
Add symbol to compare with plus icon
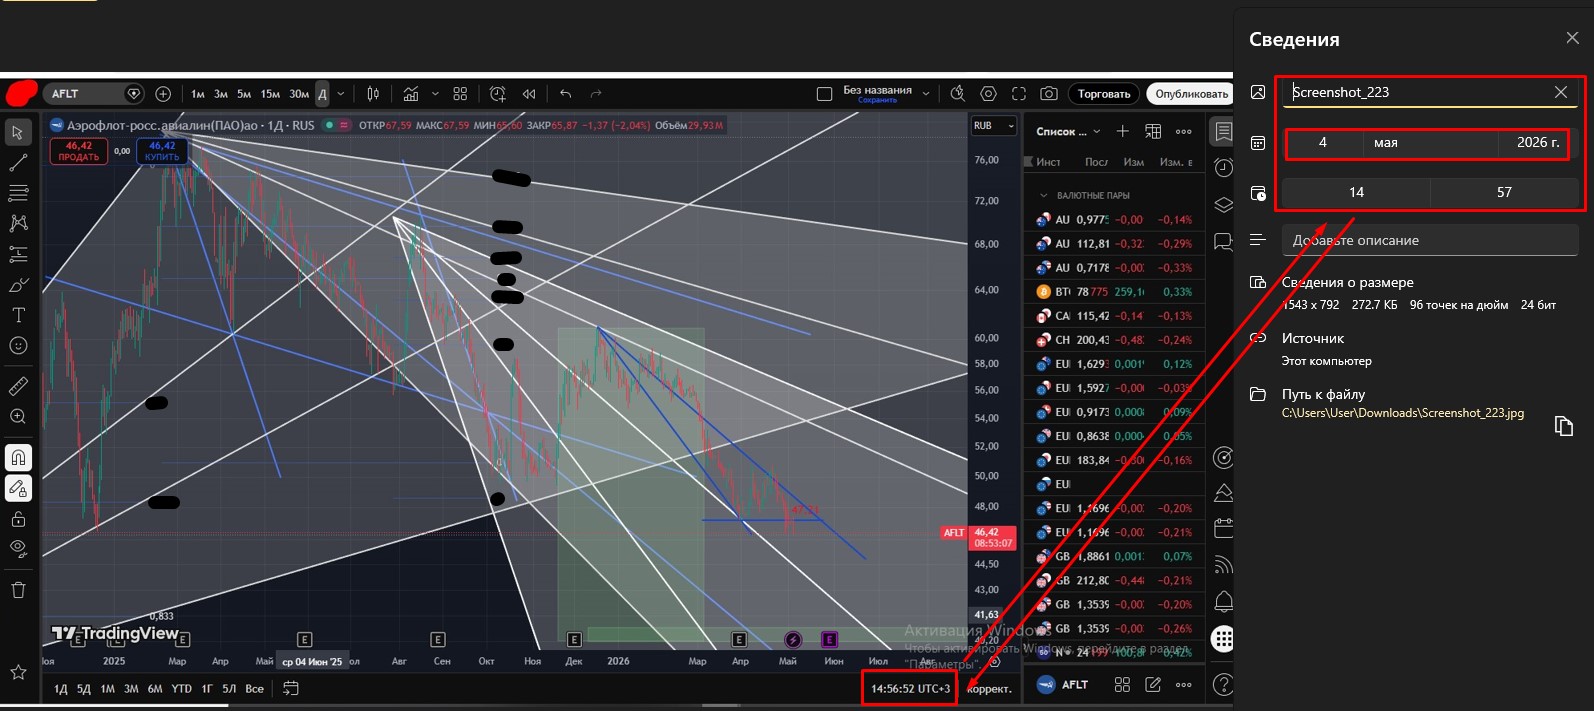pyautogui.click(x=163, y=94)
